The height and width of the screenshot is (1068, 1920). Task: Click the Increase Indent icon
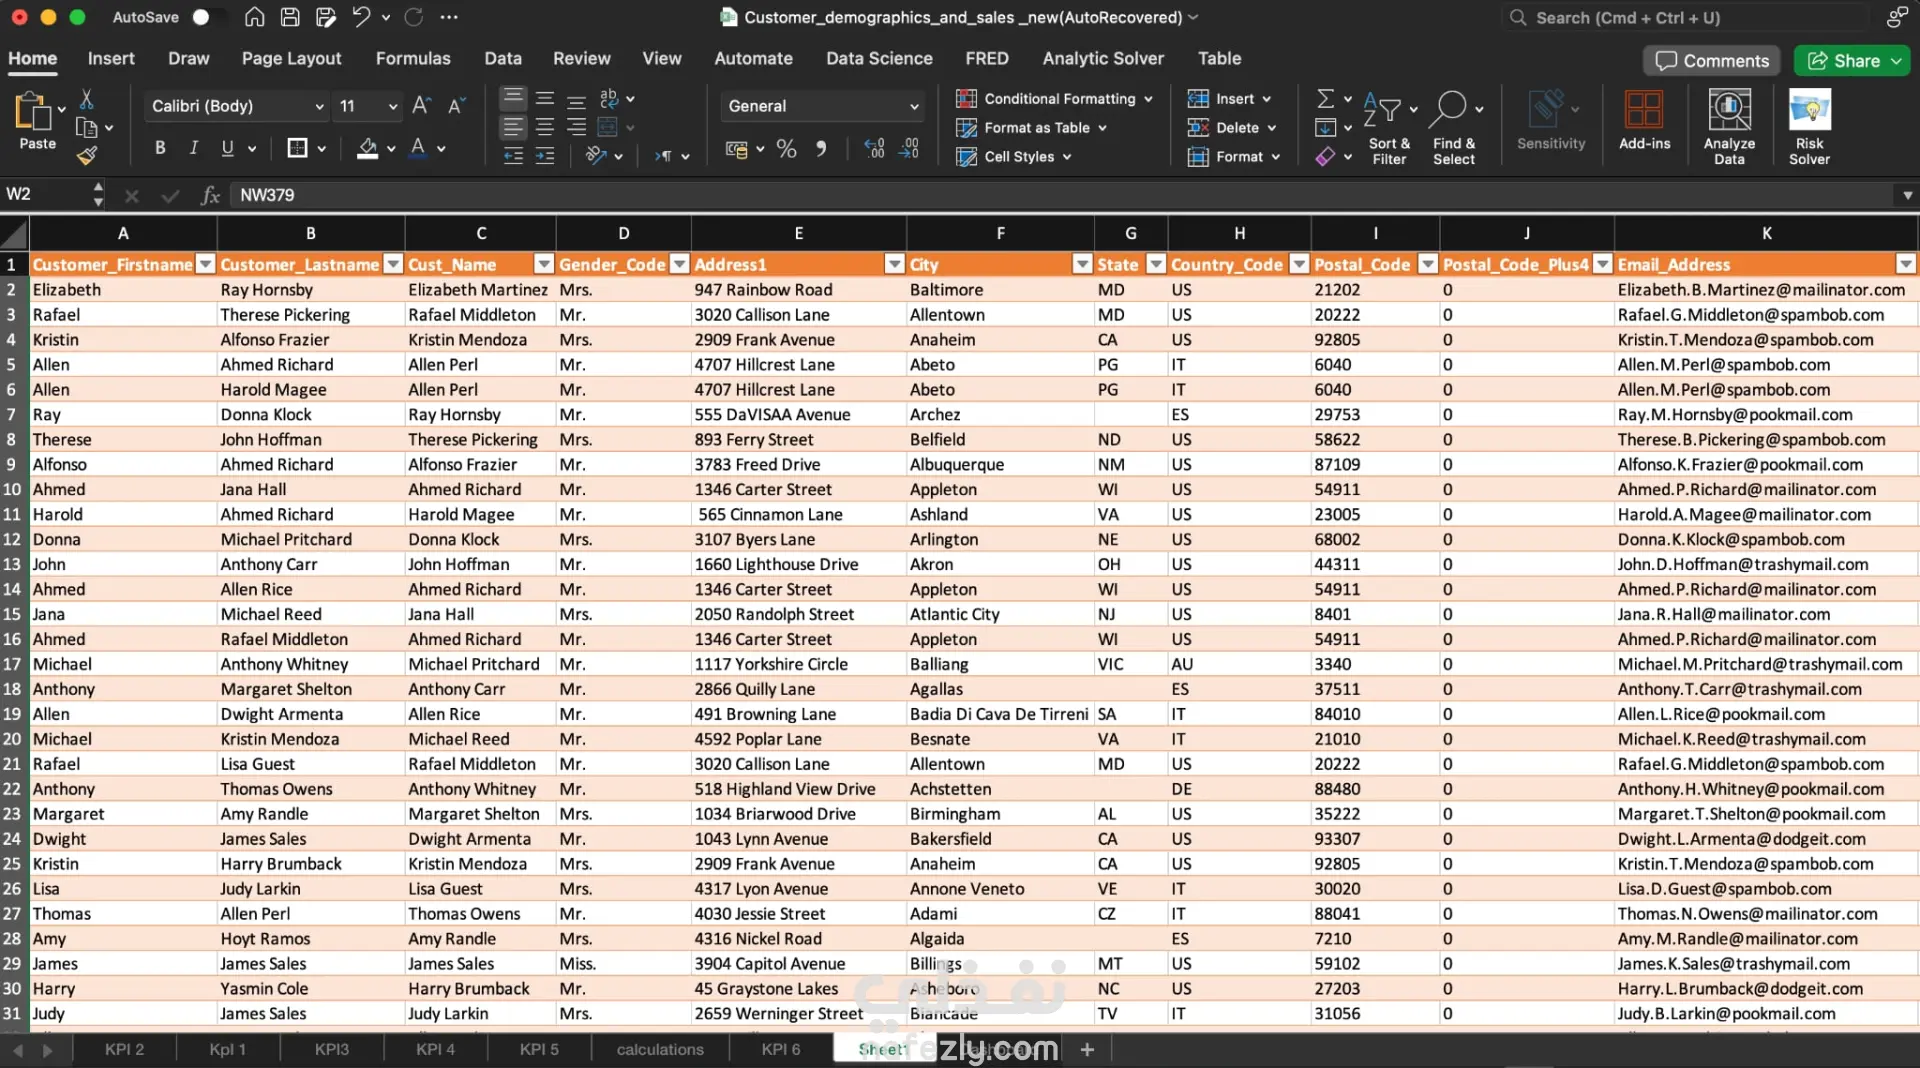tap(545, 156)
